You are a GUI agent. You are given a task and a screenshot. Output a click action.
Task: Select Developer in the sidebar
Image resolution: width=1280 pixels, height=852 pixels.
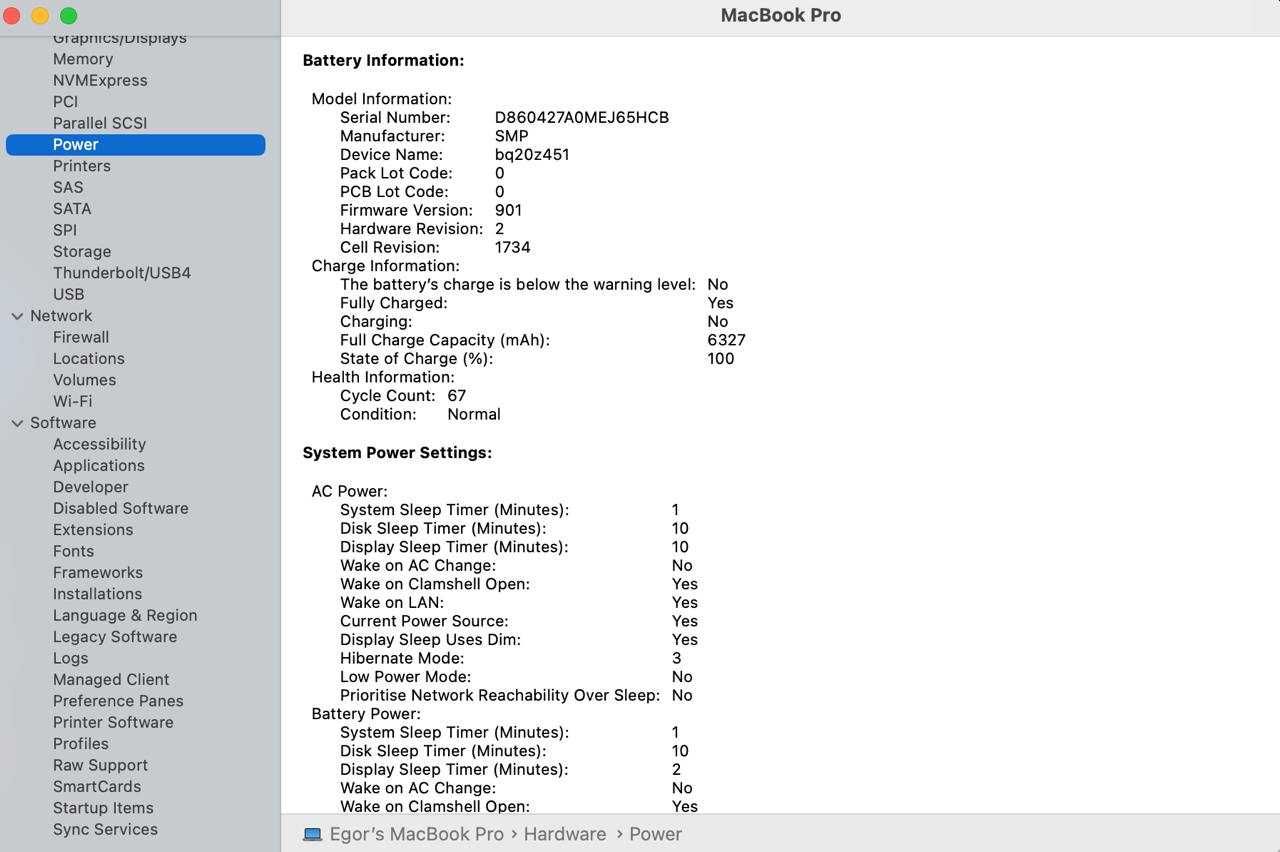[91, 487]
